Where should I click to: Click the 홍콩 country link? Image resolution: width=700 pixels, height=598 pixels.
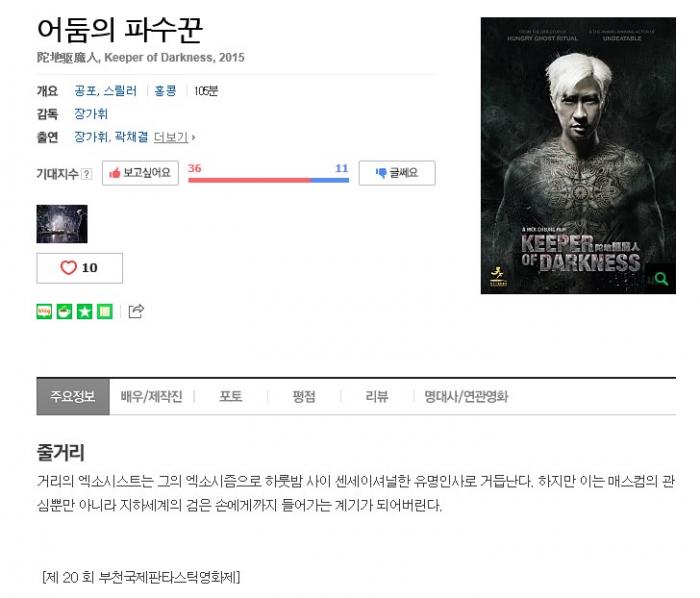pos(165,91)
